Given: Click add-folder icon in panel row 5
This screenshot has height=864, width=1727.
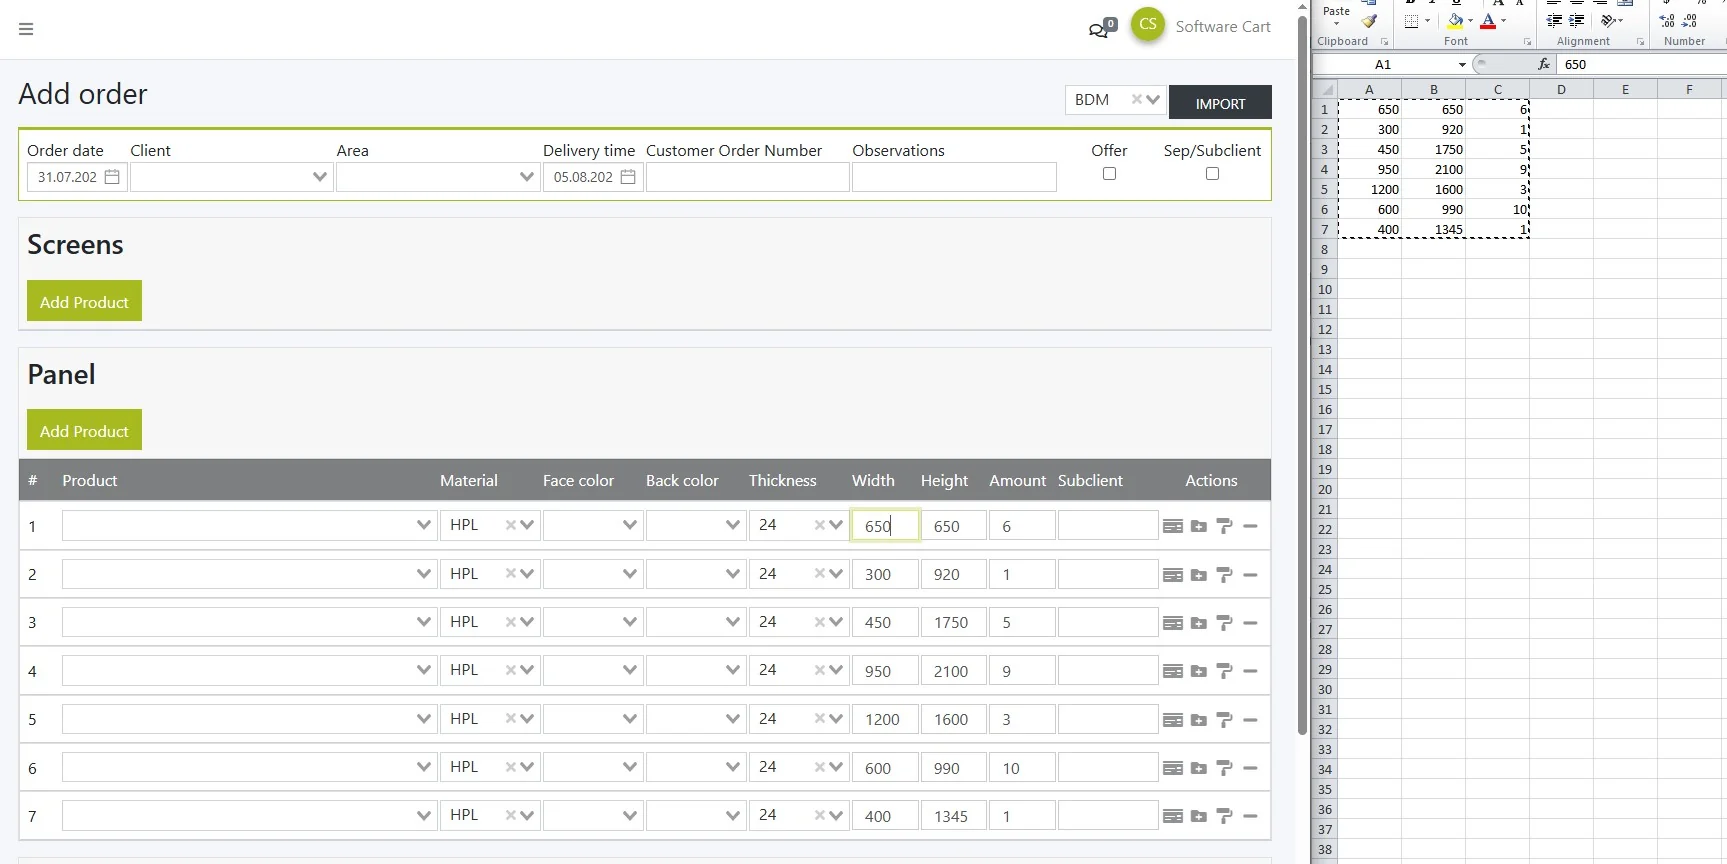Looking at the screenshot, I should tap(1199, 720).
